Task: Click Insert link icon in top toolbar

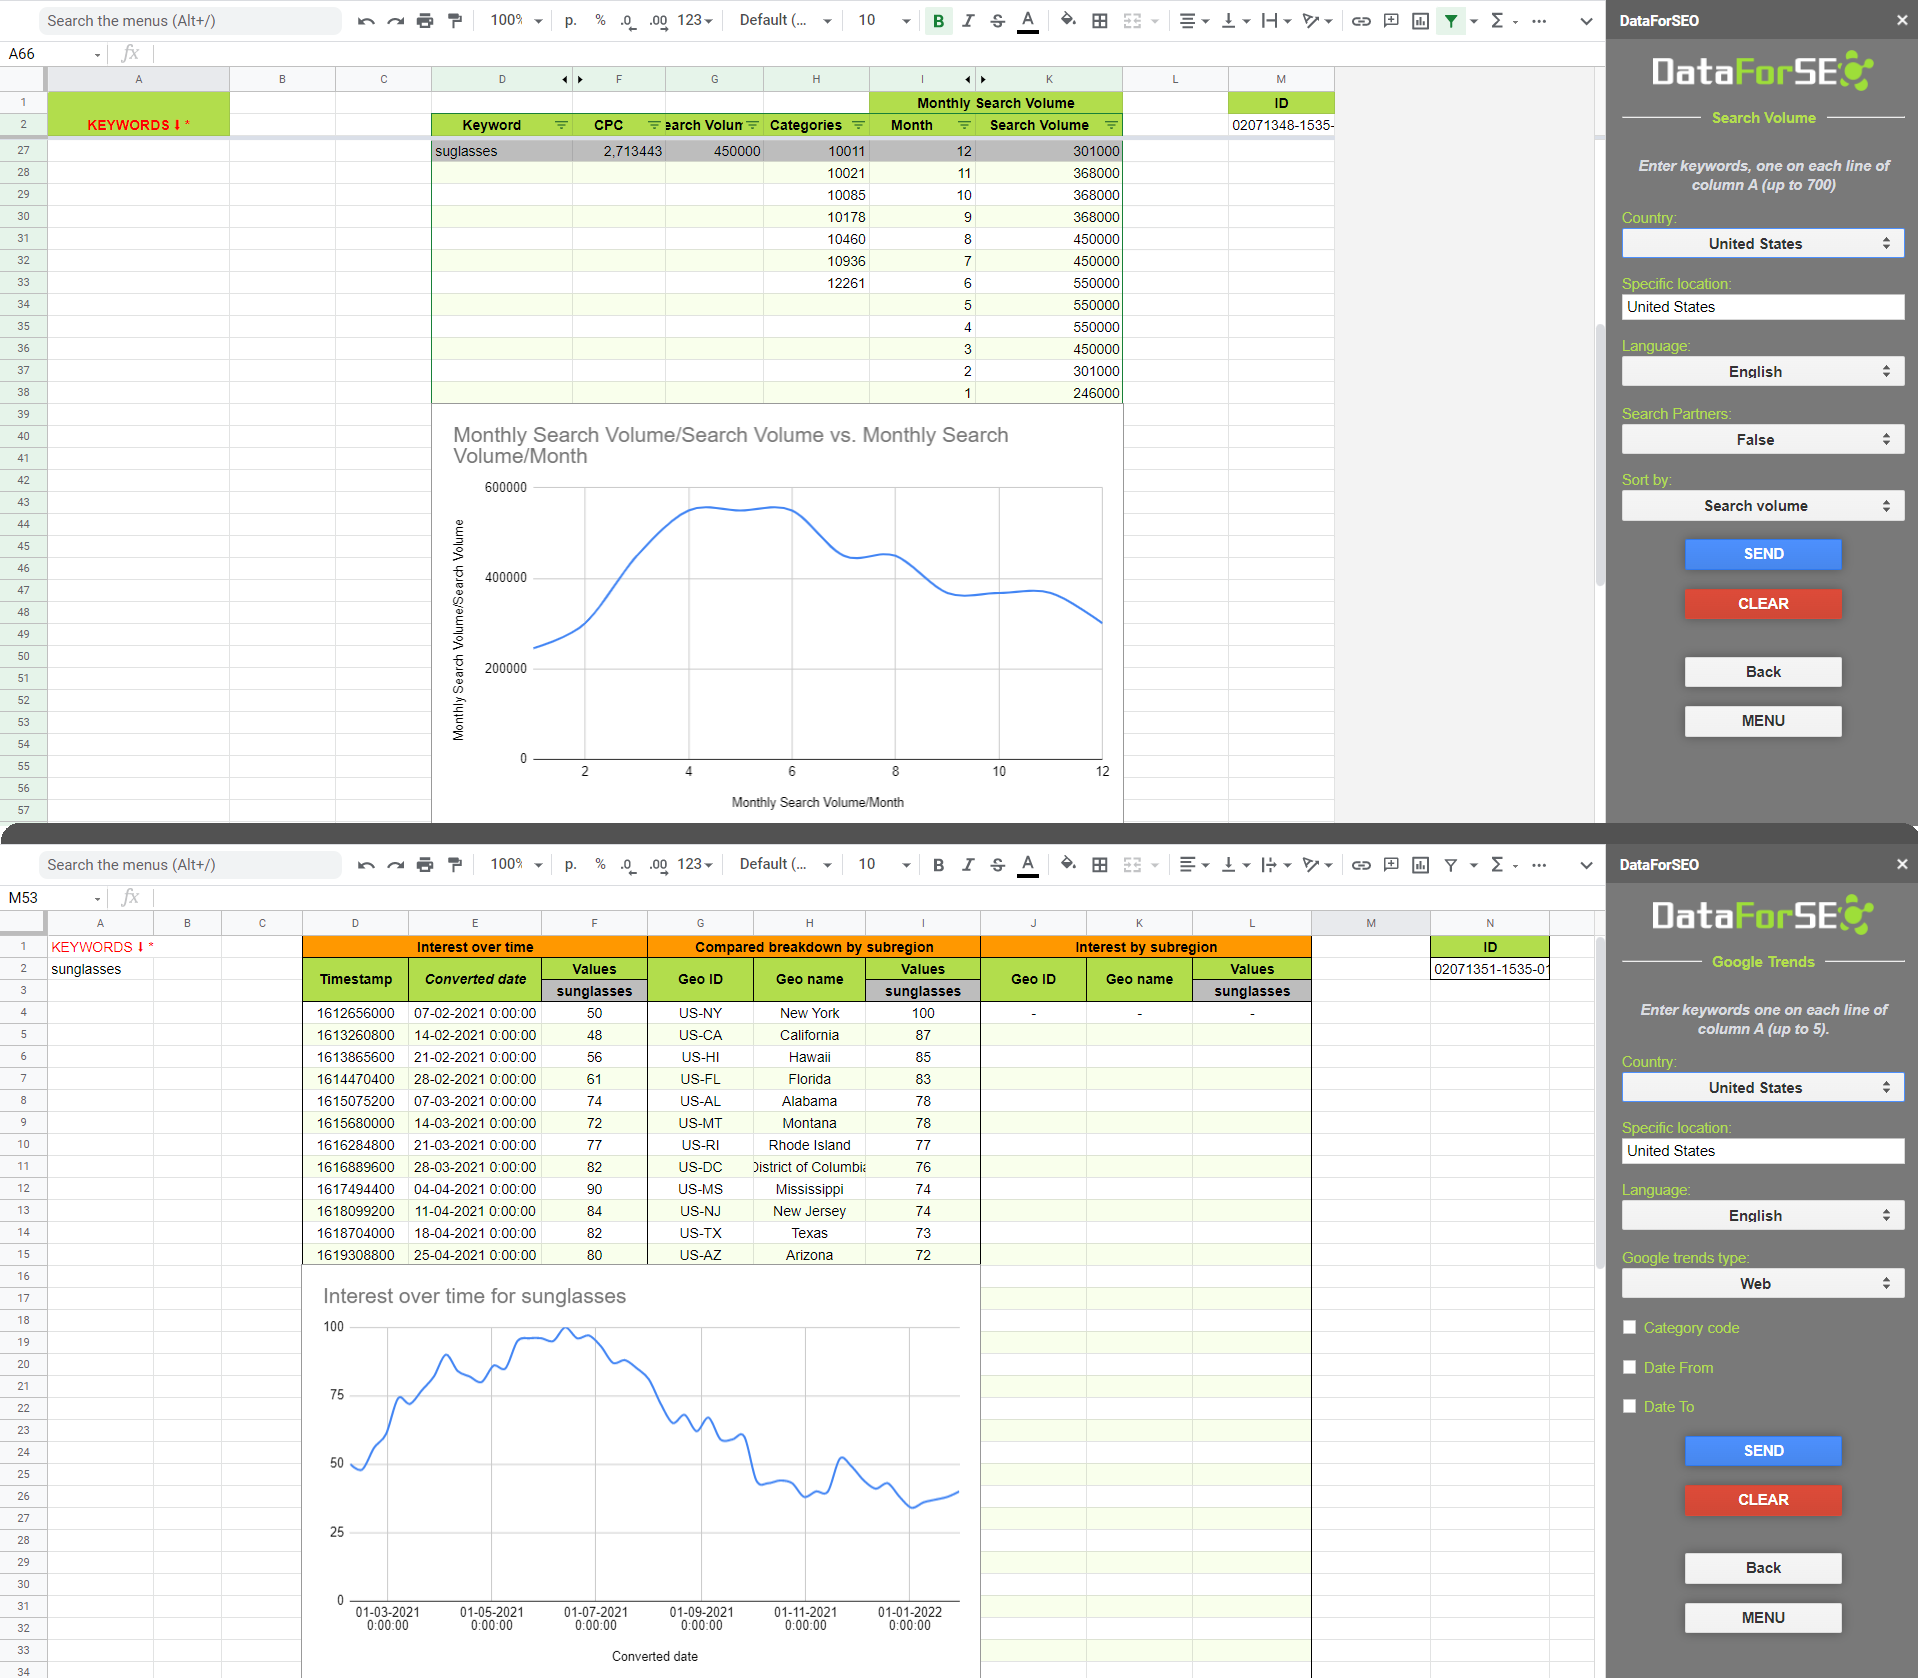Action: [x=1361, y=21]
